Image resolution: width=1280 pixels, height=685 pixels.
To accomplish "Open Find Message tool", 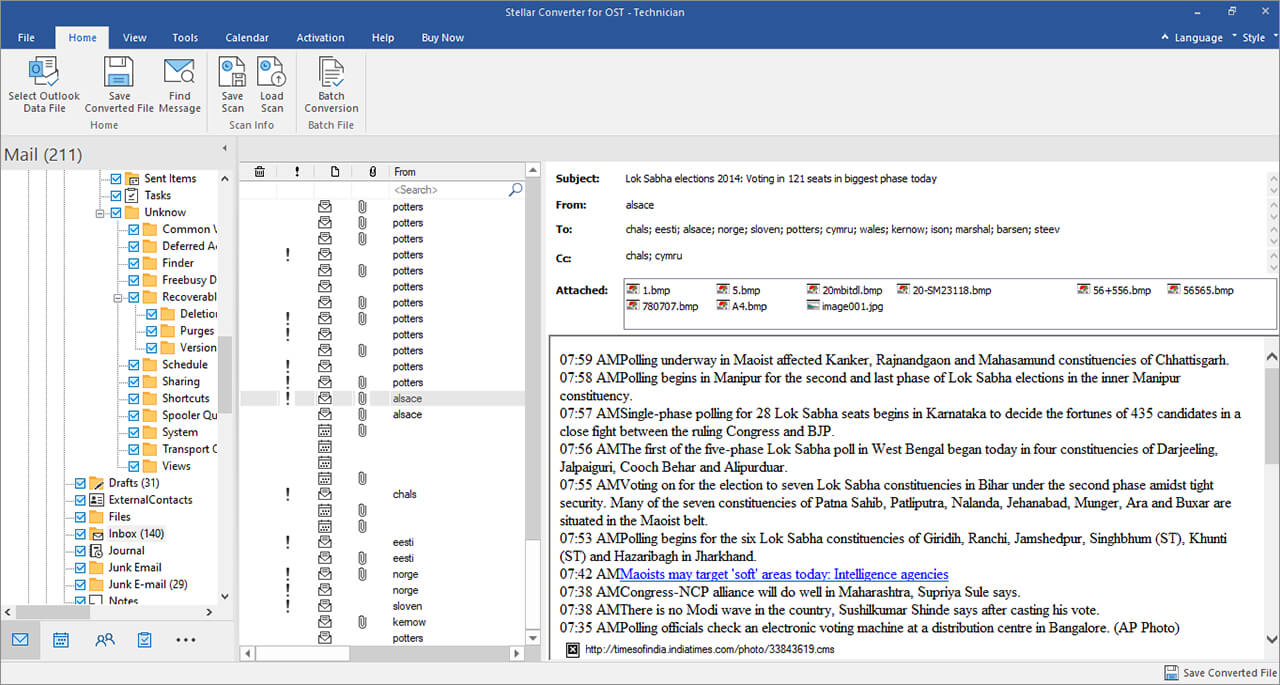I will tap(179, 85).
